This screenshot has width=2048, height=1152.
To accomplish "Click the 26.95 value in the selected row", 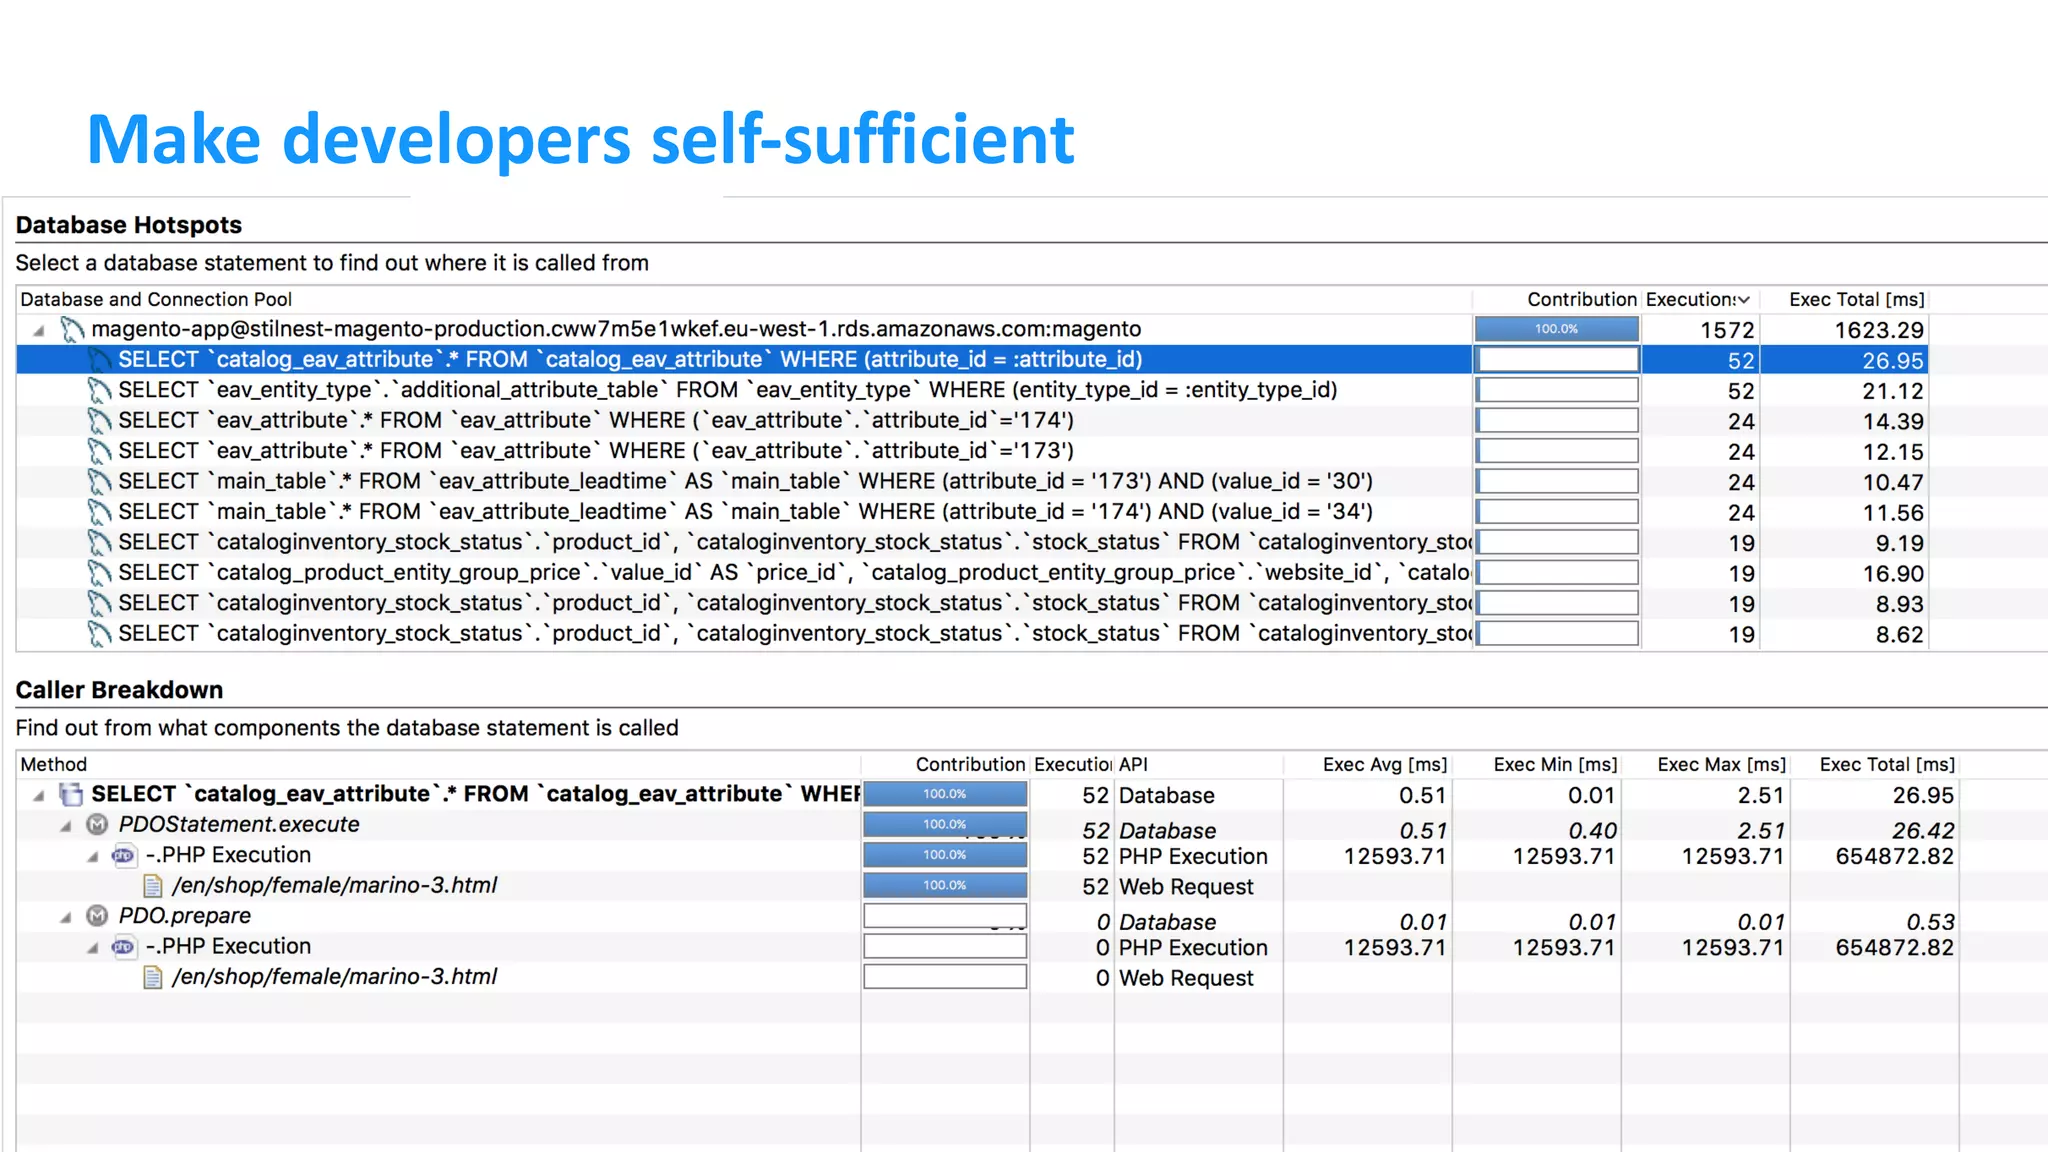I will [1893, 361].
